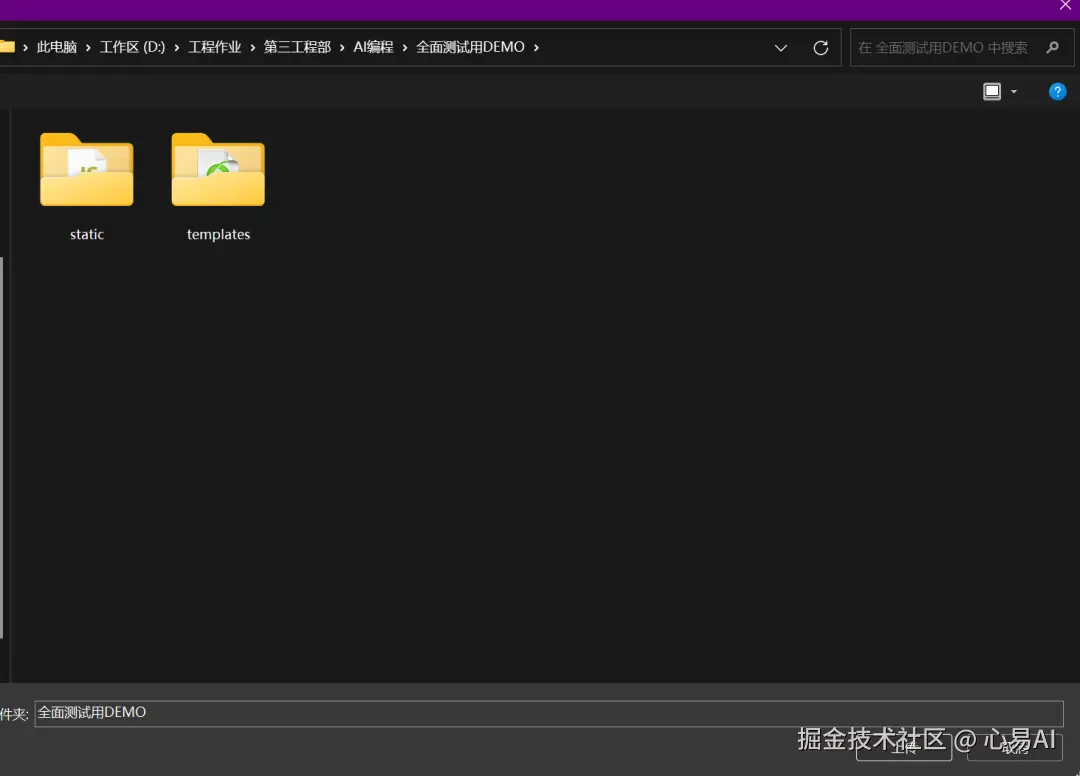Open the help question mark
Viewport: 1080px width, 776px height.
click(x=1057, y=91)
